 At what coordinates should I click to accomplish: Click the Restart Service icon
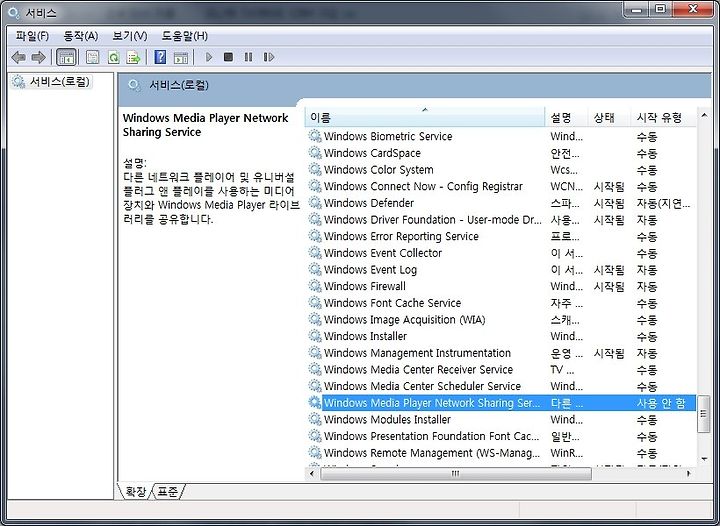click(269, 57)
